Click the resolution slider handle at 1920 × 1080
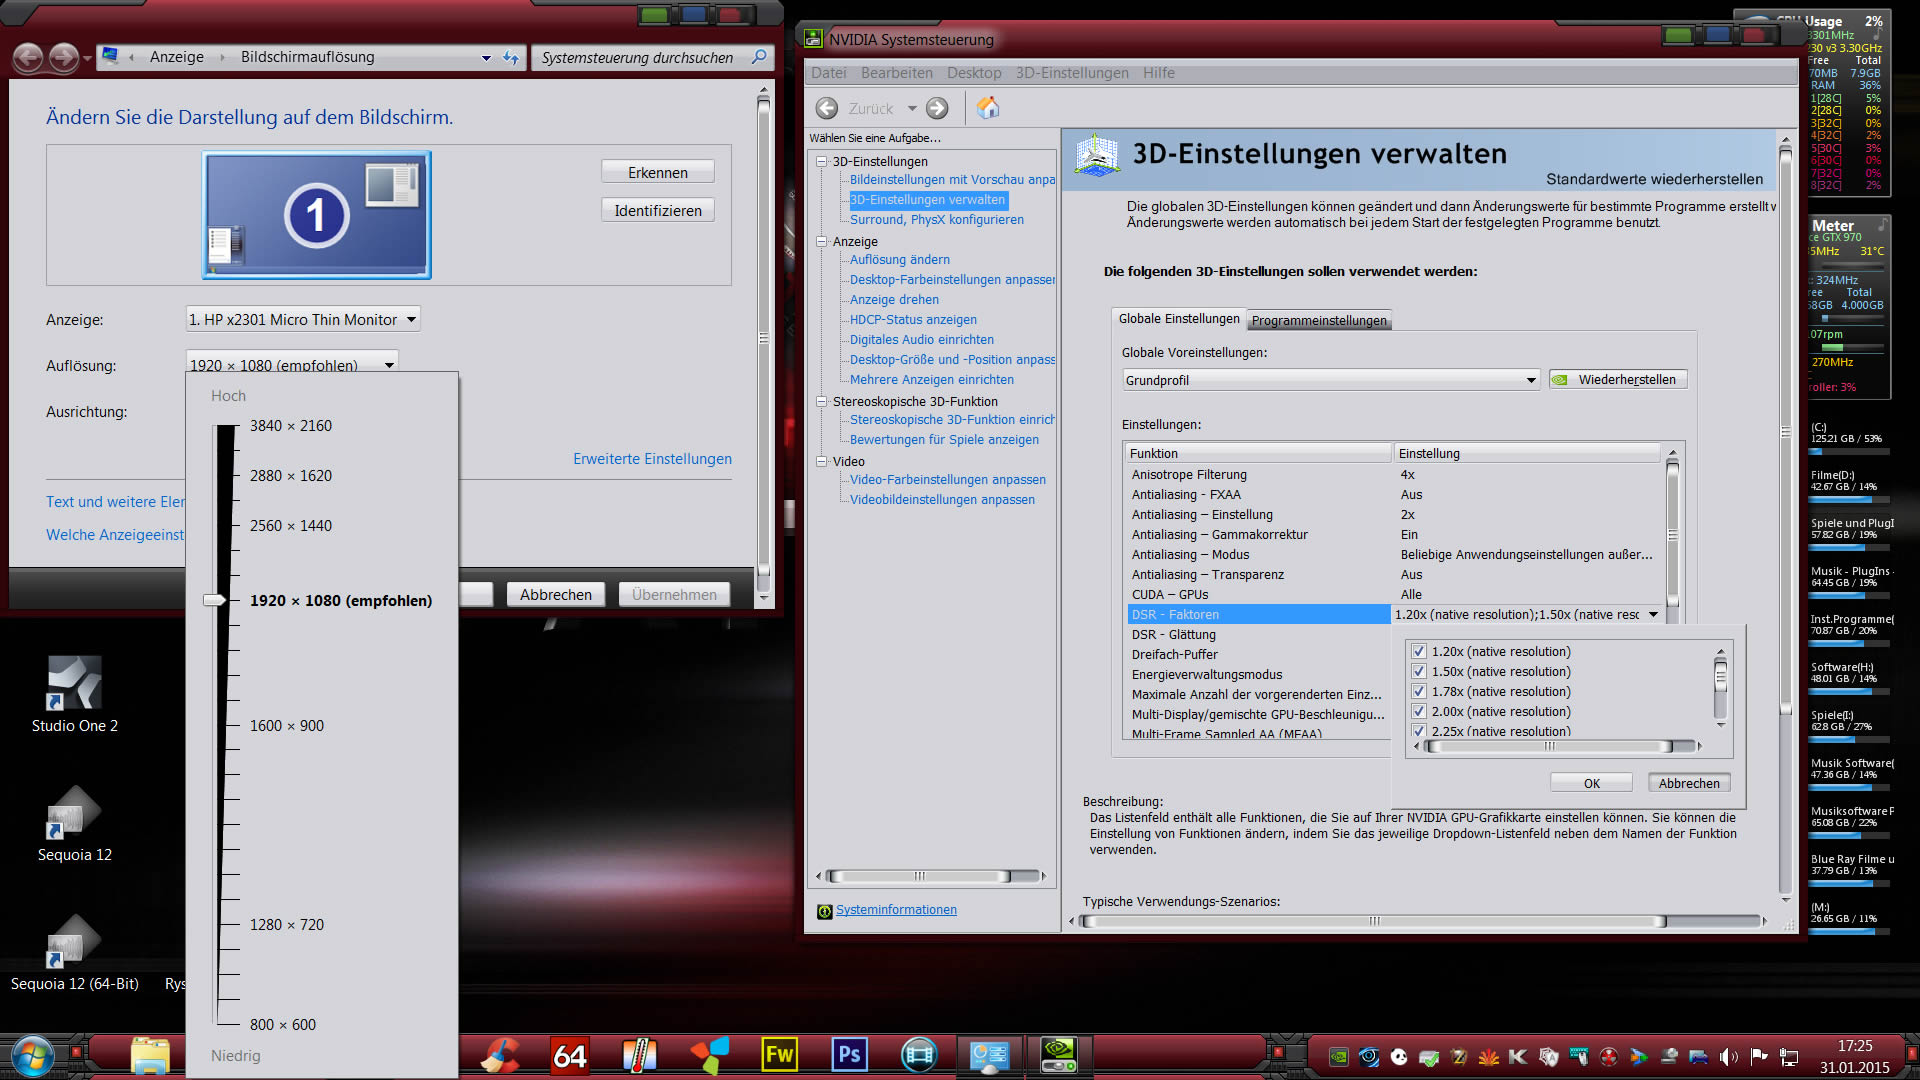This screenshot has width=1920, height=1080. coord(214,600)
